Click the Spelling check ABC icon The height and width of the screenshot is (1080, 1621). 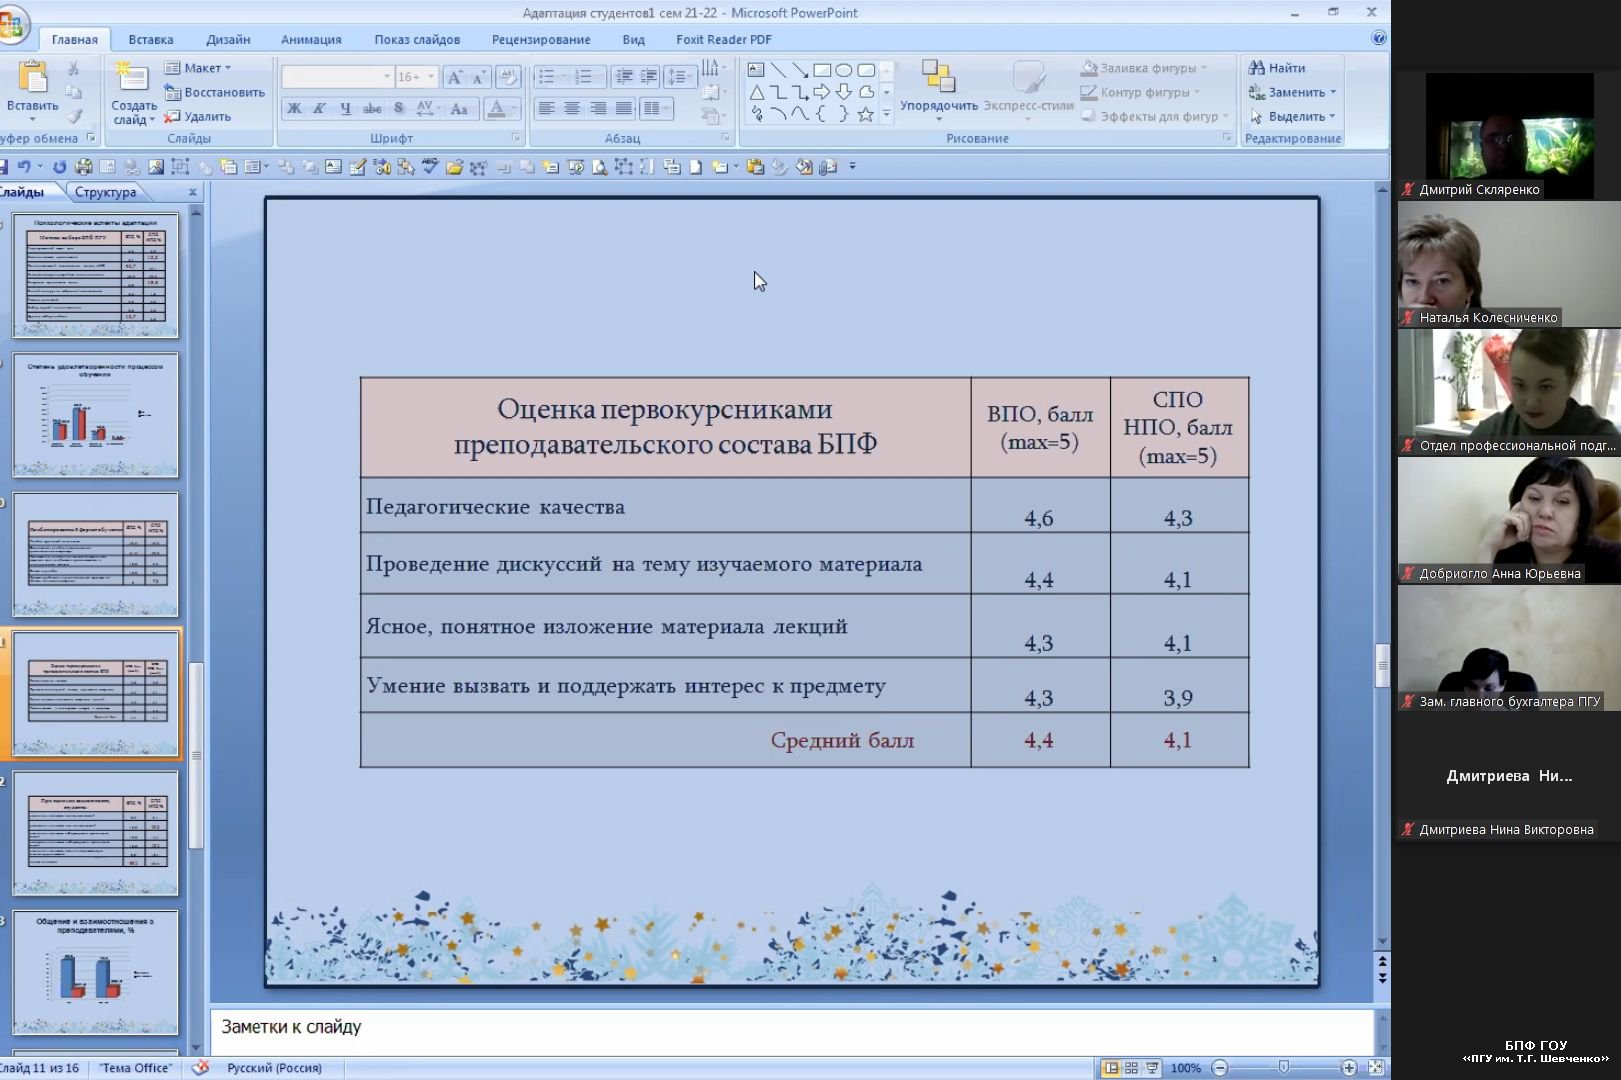coord(430,166)
